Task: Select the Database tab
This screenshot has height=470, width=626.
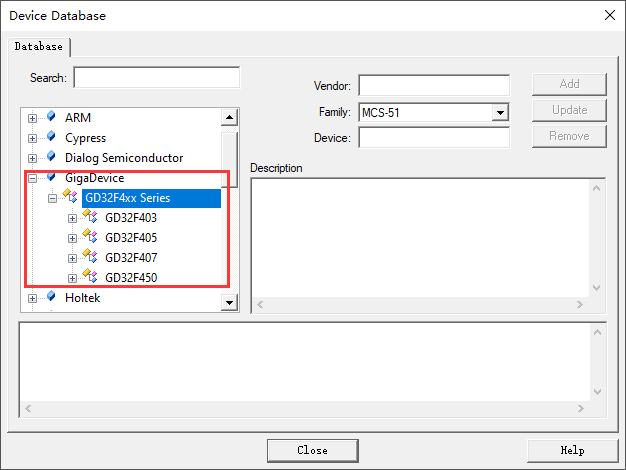Action: click(39, 46)
